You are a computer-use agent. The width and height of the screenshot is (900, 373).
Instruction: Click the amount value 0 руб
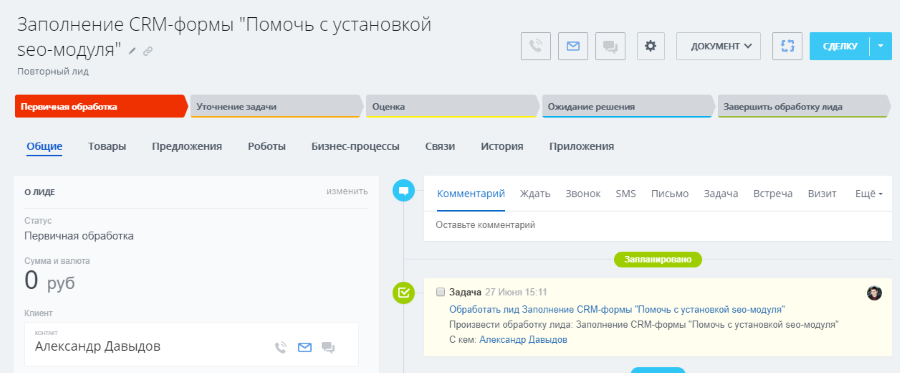pos(49,281)
